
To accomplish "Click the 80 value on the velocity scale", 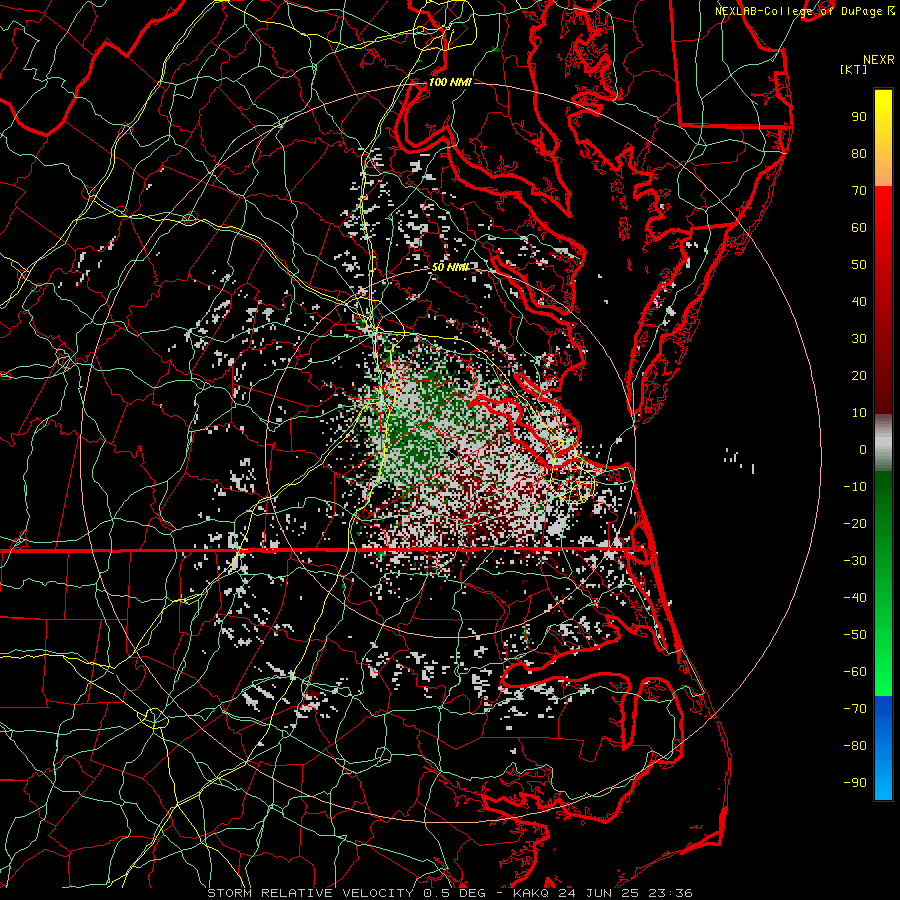I will point(859,154).
